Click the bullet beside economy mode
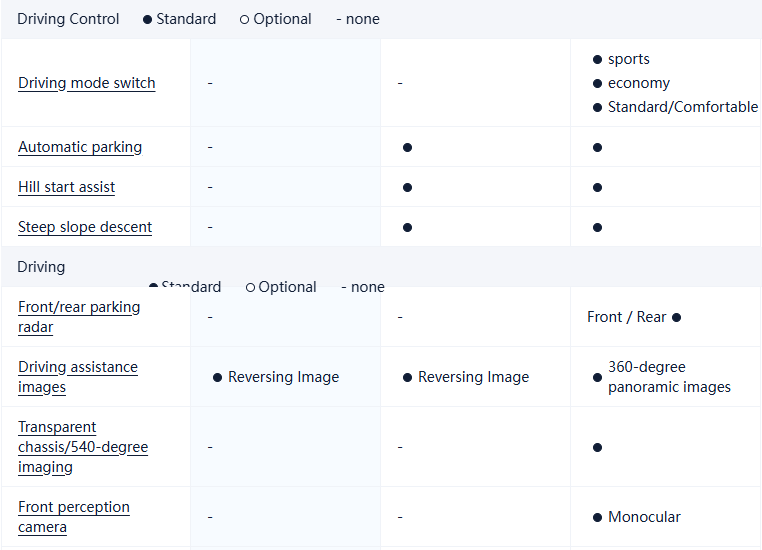This screenshot has height=550, width=762. 598,84
